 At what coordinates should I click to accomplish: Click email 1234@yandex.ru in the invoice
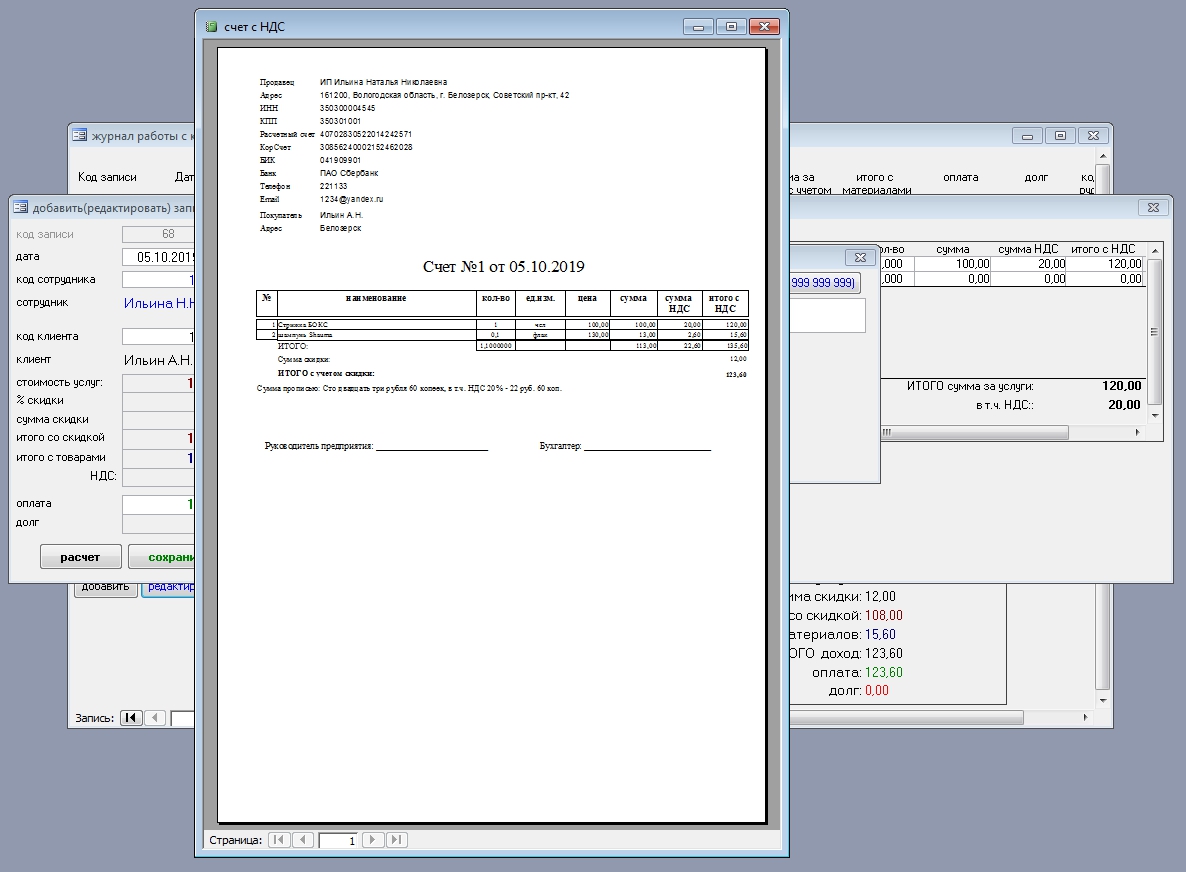point(352,200)
